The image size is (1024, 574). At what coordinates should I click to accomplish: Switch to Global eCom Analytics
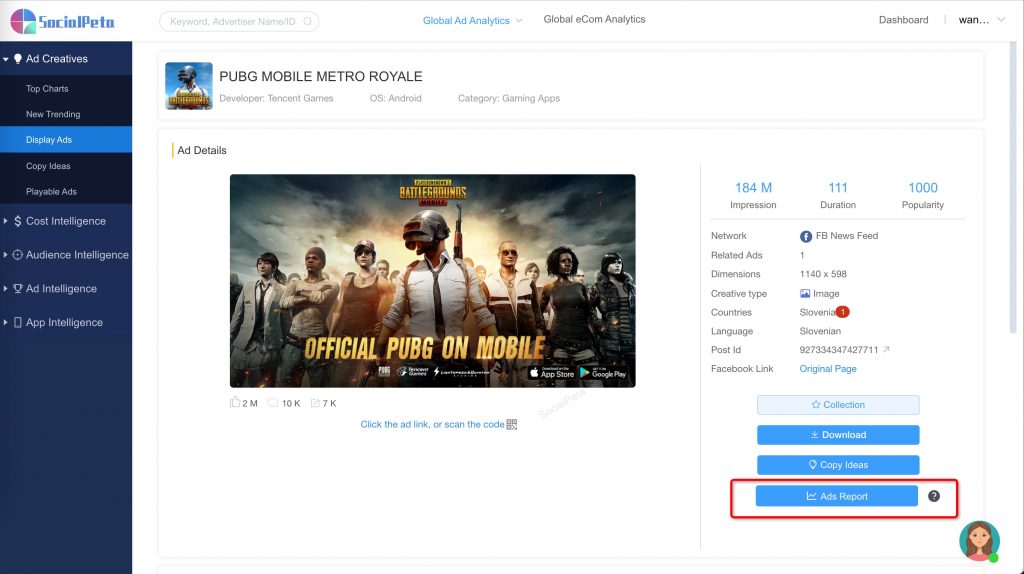click(594, 20)
